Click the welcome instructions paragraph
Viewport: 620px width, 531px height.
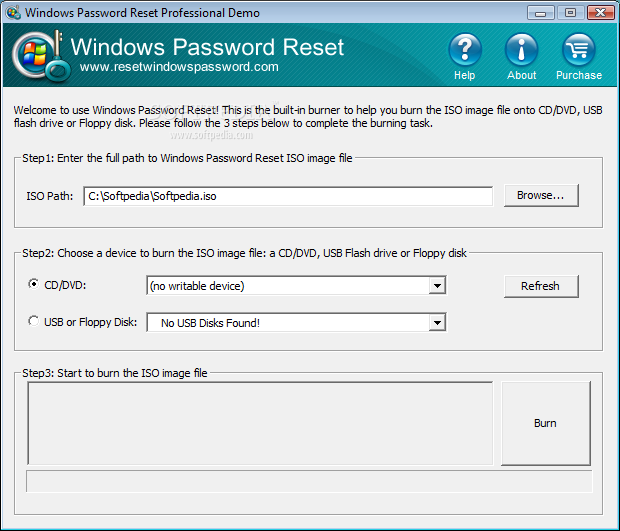[308, 116]
